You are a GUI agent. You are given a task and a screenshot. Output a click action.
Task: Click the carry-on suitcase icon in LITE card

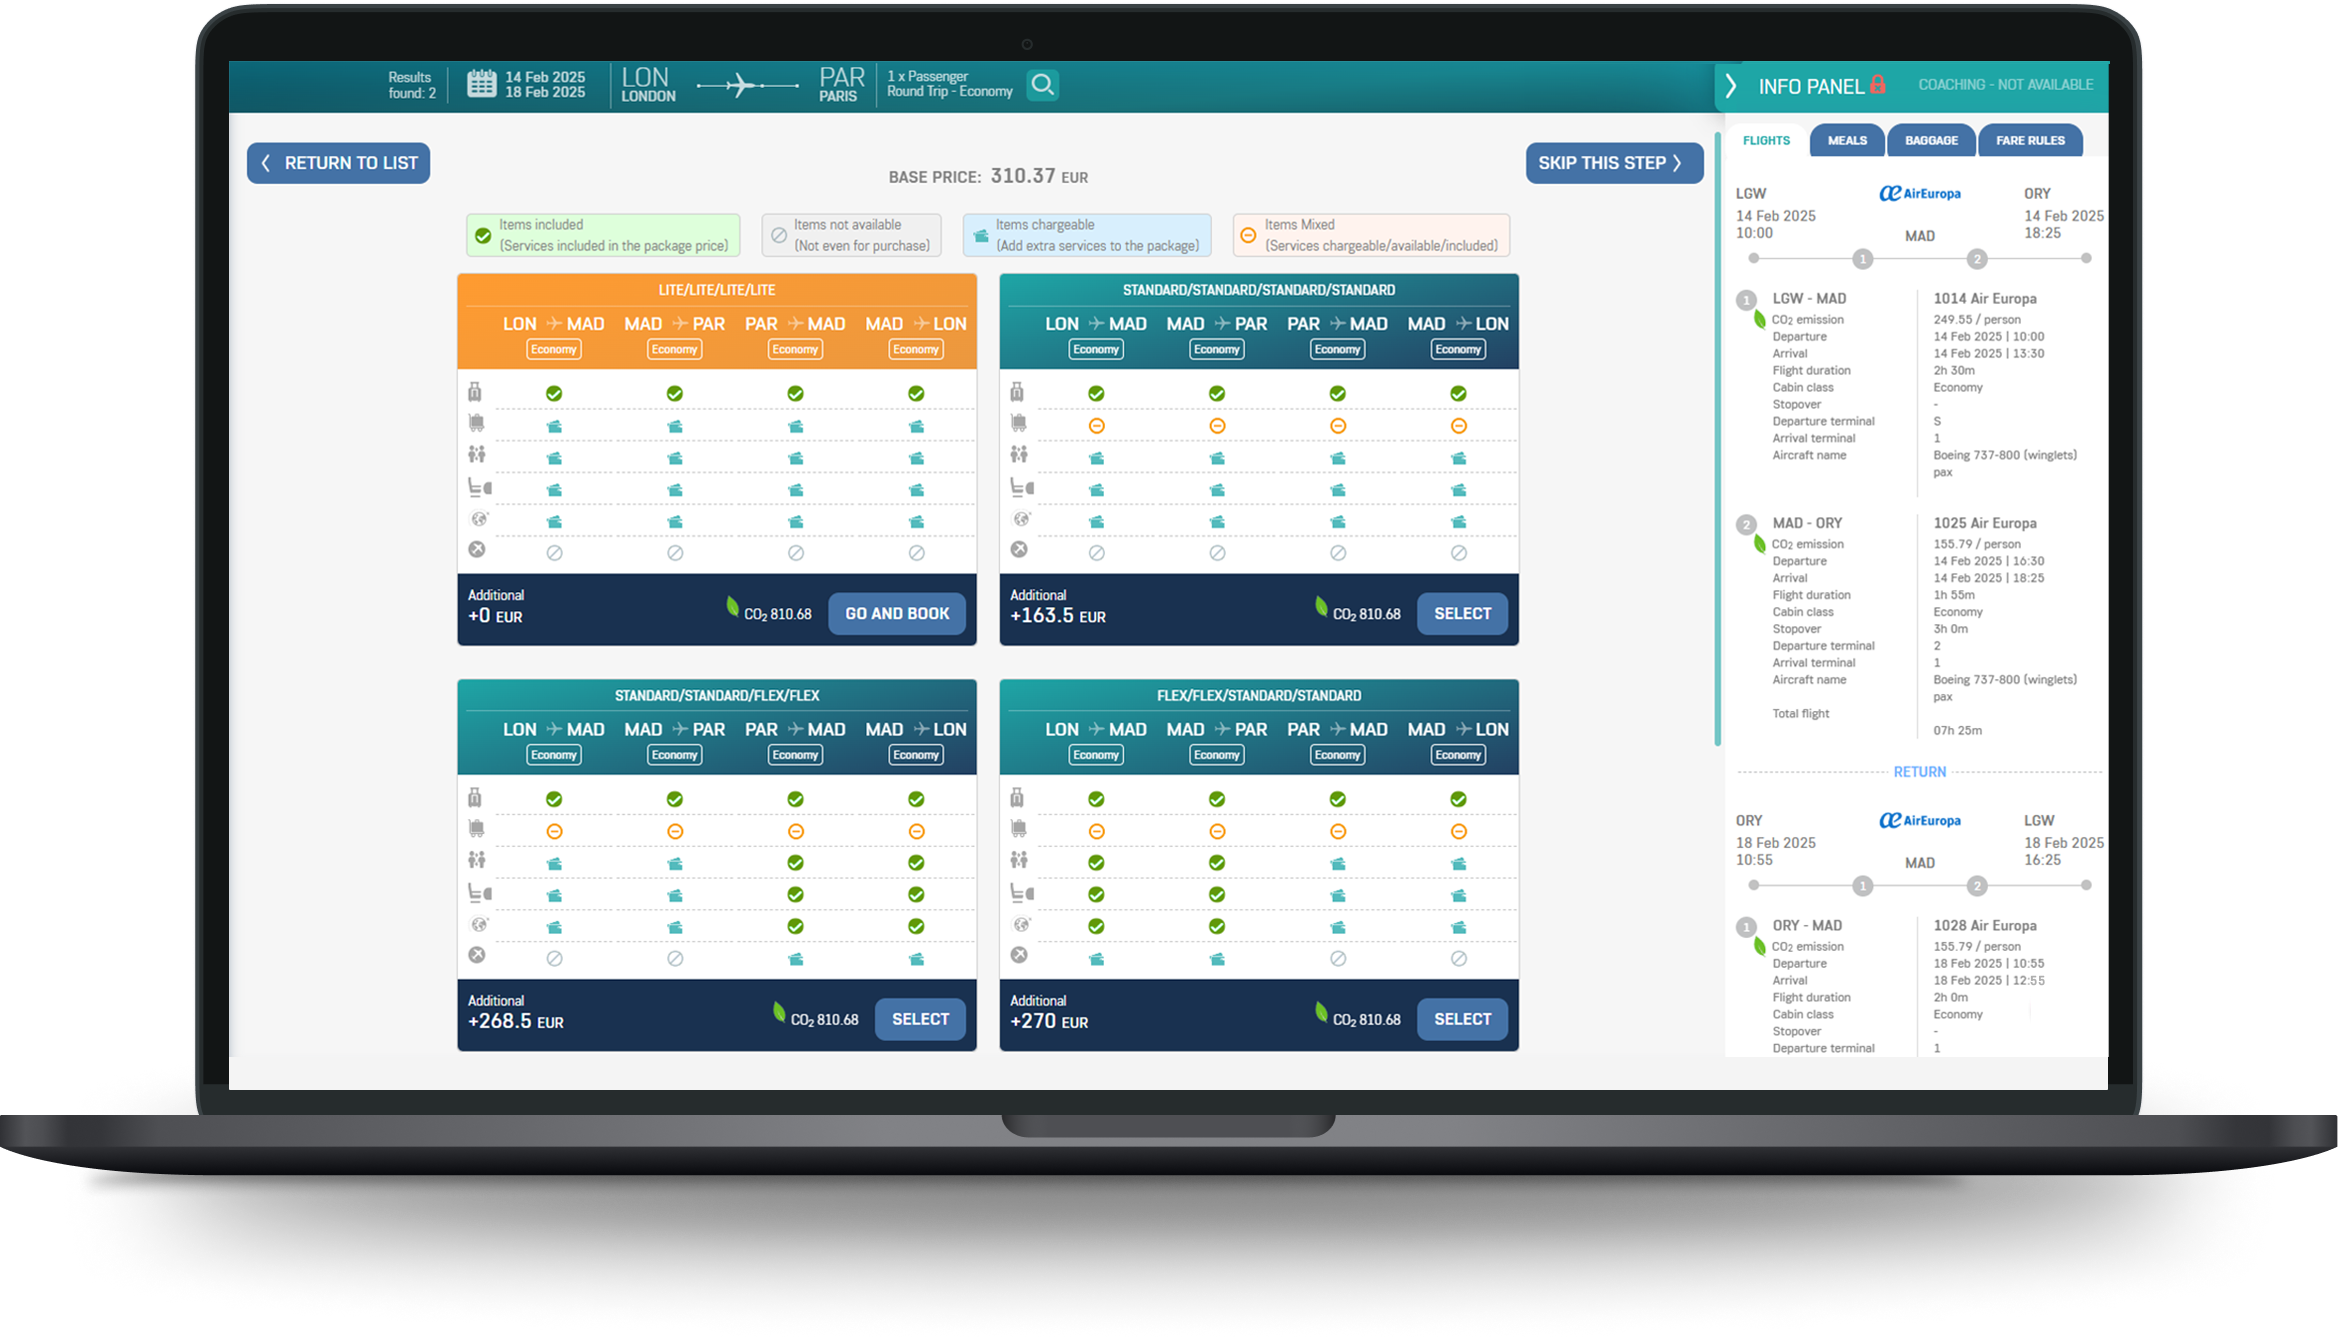(x=475, y=391)
